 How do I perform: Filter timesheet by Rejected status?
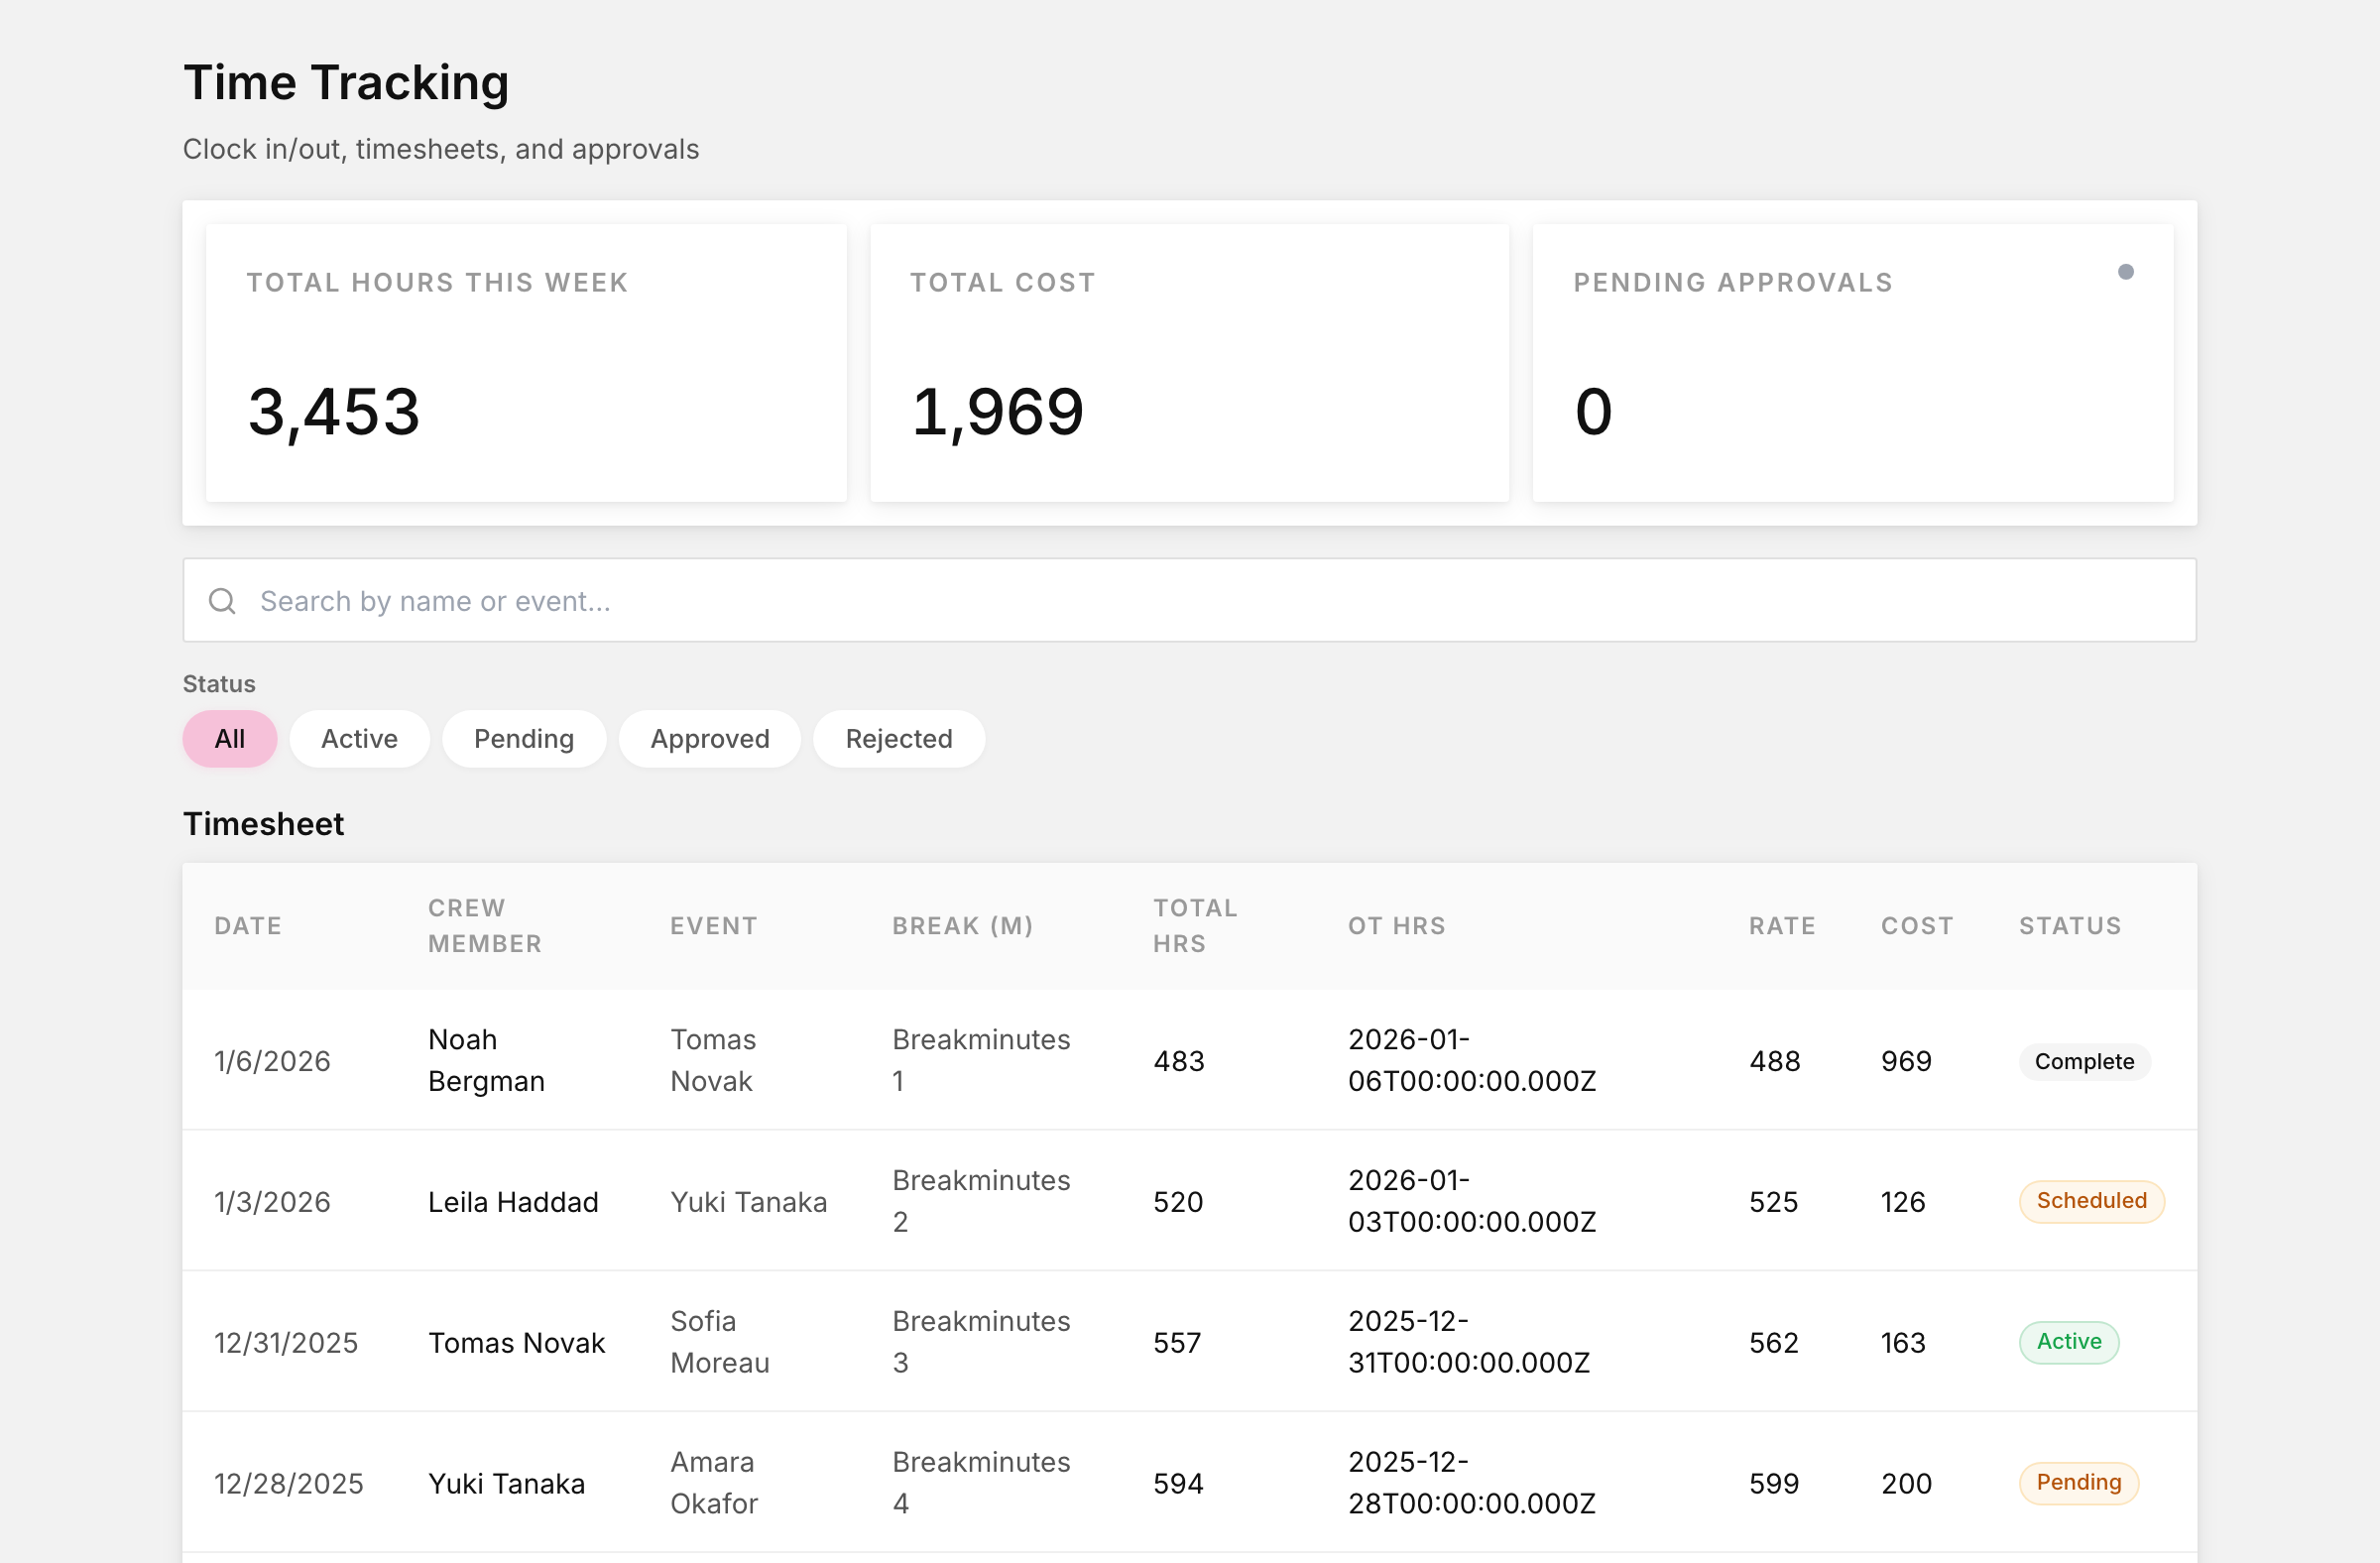click(899, 739)
